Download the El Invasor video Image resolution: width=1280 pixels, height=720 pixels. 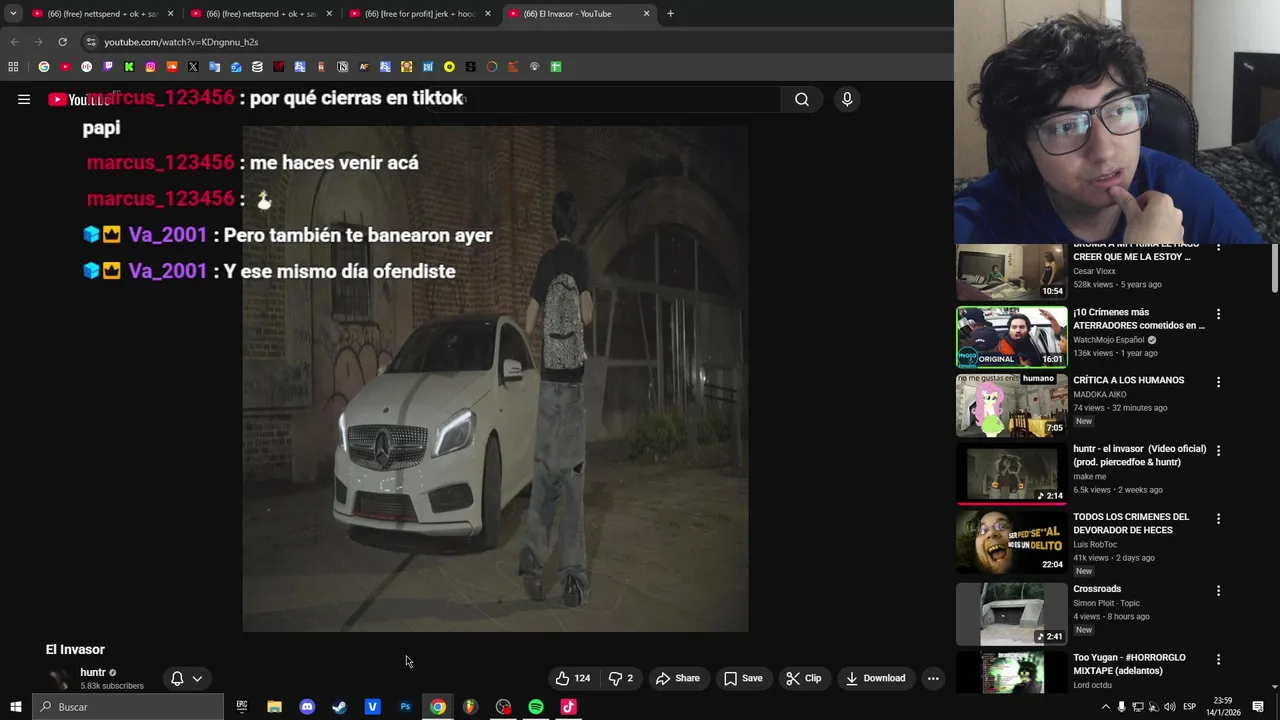pos(876,678)
